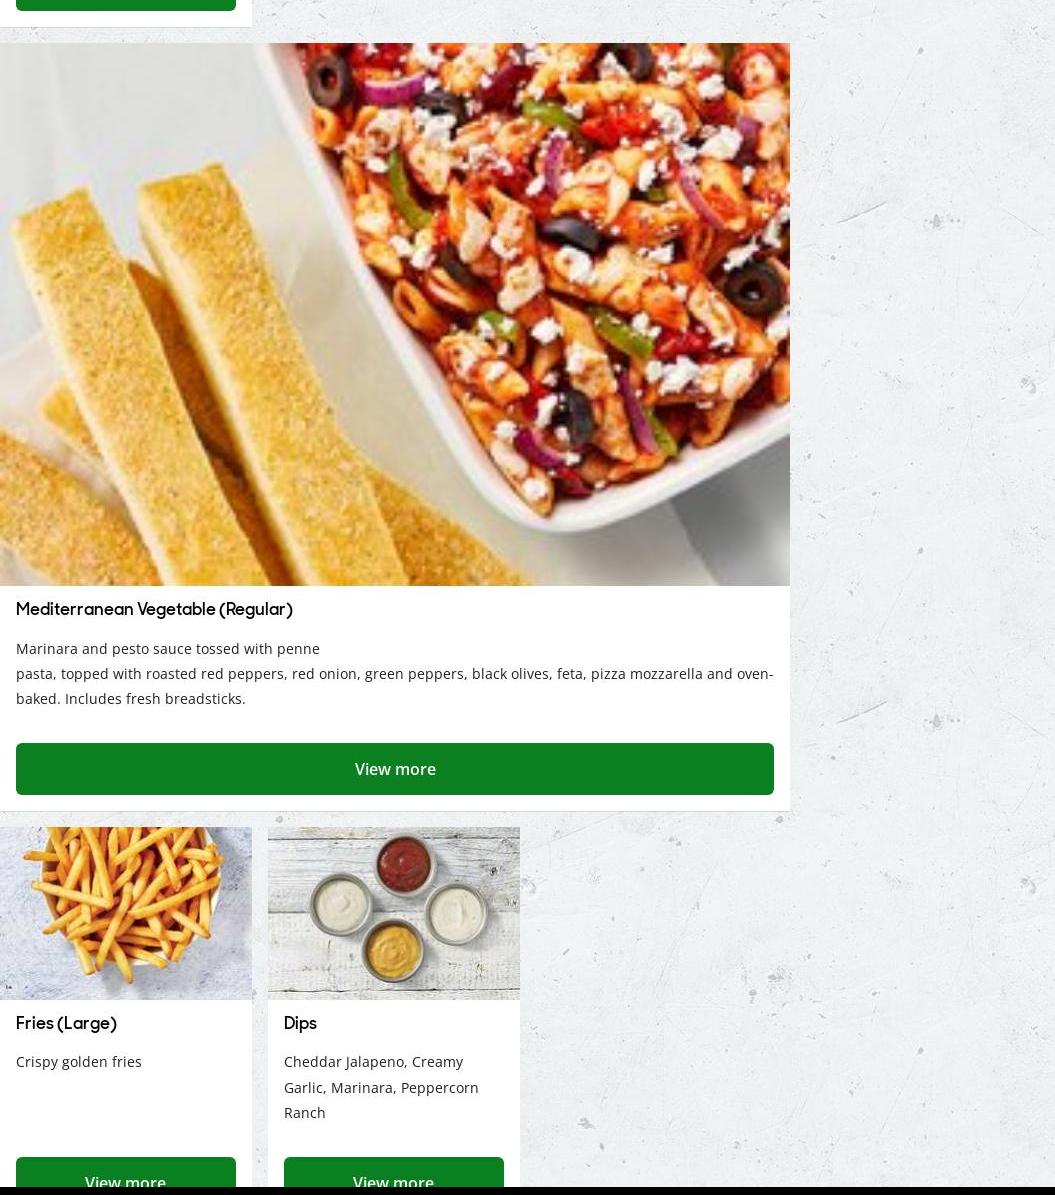Click the red marinara dip cup

[x=405, y=865]
